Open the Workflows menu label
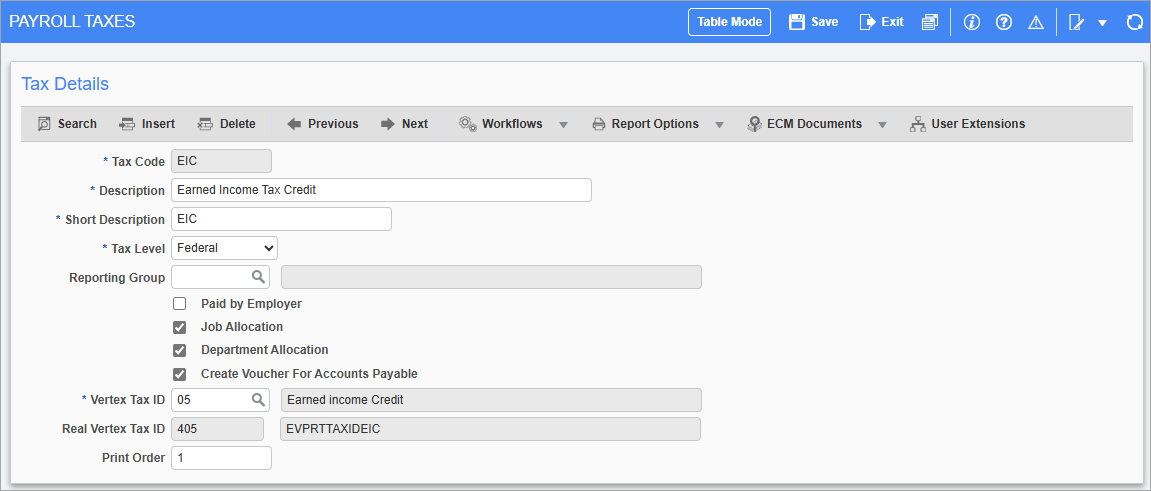The image size is (1151, 491). coord(512,124)
